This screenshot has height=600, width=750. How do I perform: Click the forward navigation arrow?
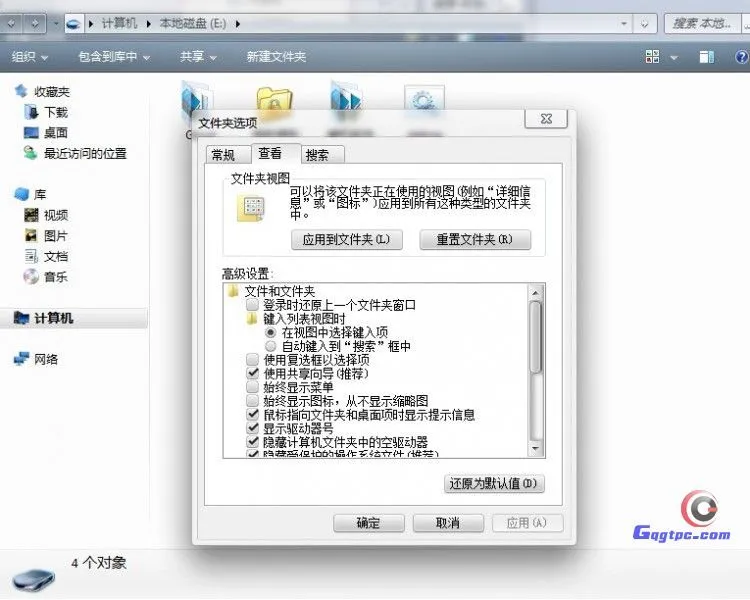35,23
